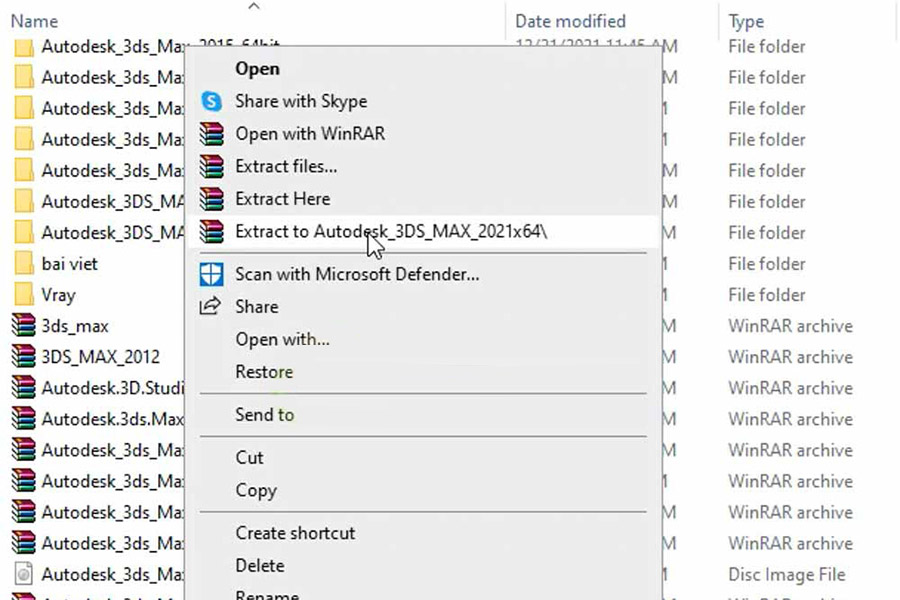900x600 pixels.
Task: Choose Extract to Autodesk_3DS_MAX_2021x64\
Action: [425, 231]
